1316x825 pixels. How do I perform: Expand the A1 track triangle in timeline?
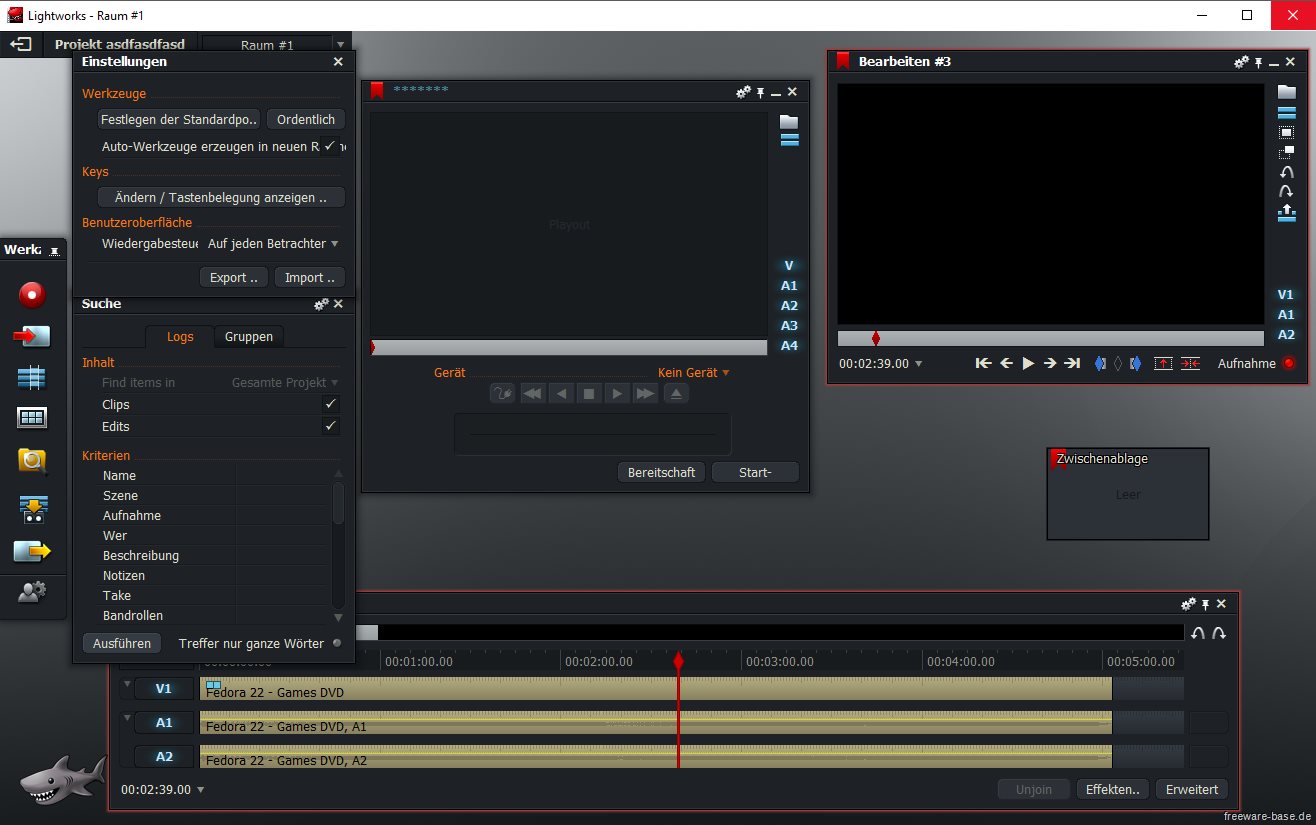(x=127, y=718)
